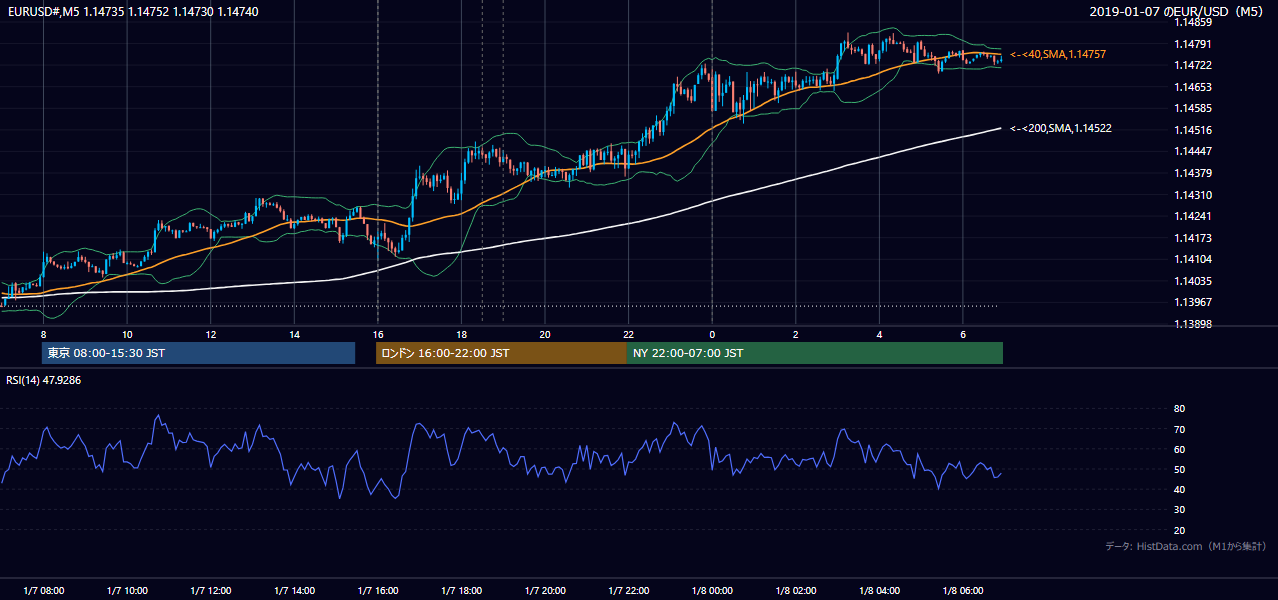Click hour label 2 under price chart
The height and width of the screenshot is (600, 1278).
tap(795, 334)
